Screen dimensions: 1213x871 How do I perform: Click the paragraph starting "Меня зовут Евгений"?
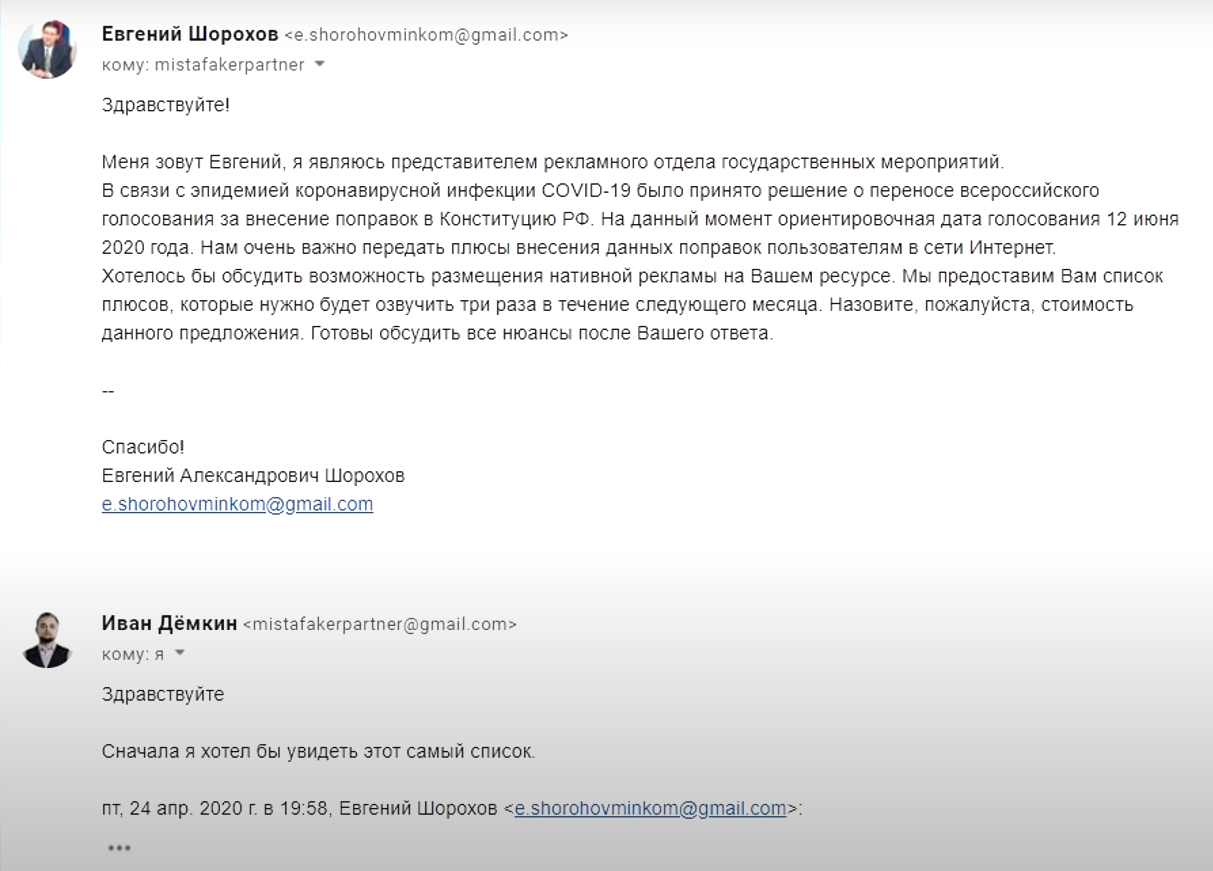[x=552, y=162]
